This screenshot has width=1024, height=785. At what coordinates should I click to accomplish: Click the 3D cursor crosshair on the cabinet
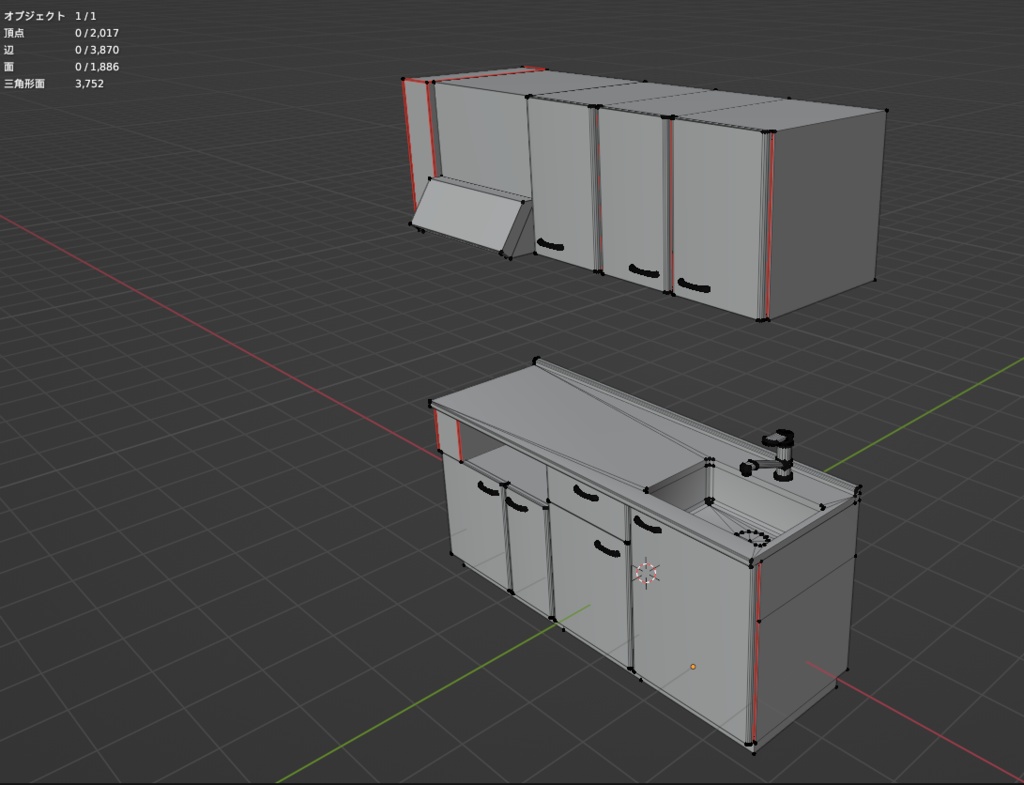pyautogui.click(x=647, y=573)
